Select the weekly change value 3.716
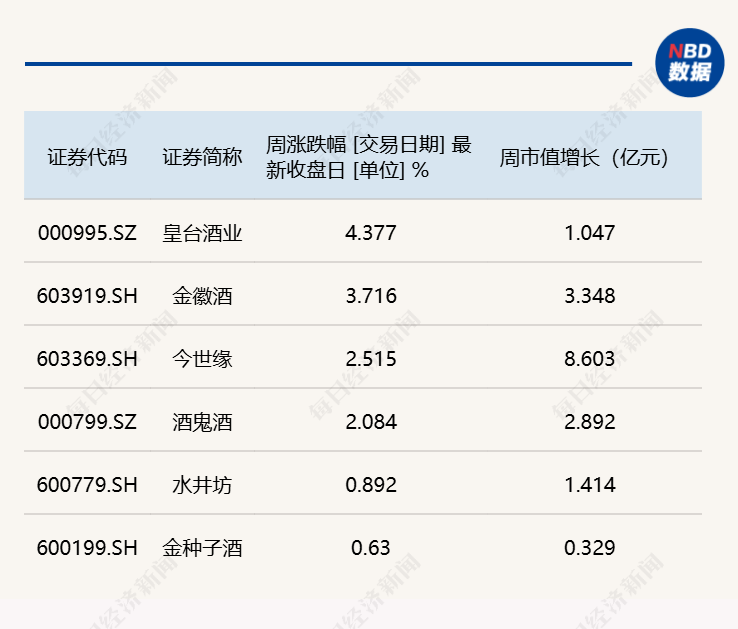The height and width of the screenshot is (629, 738). point(371,296)
